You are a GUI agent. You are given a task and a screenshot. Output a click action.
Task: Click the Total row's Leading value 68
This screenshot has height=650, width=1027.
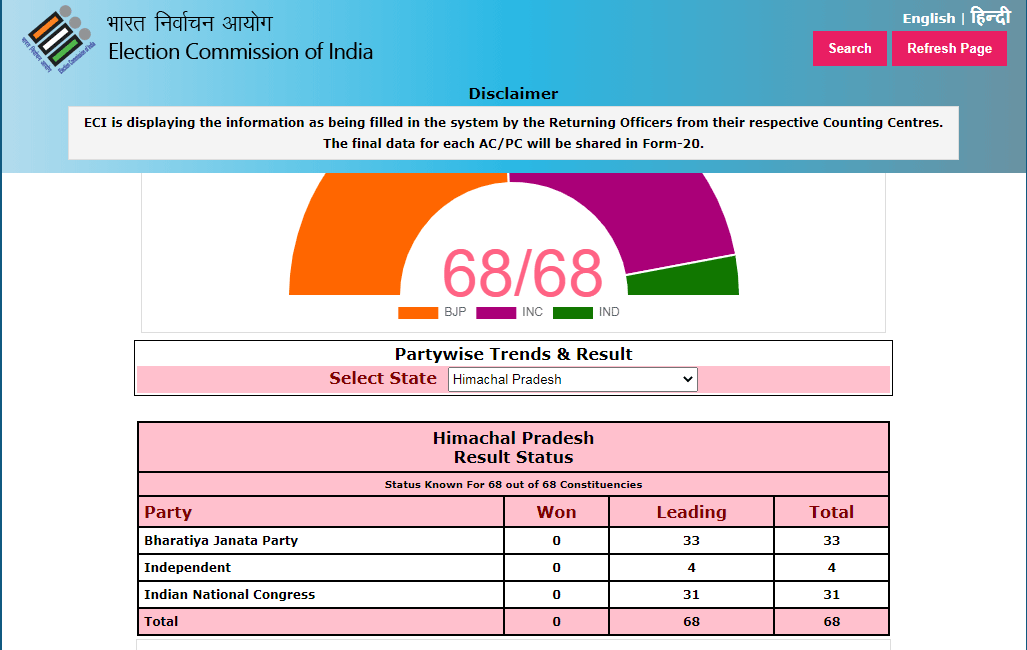click(692, 621)
